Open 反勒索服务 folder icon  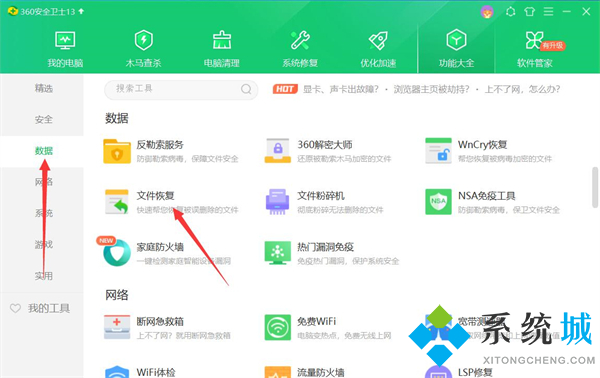[117, 151]
